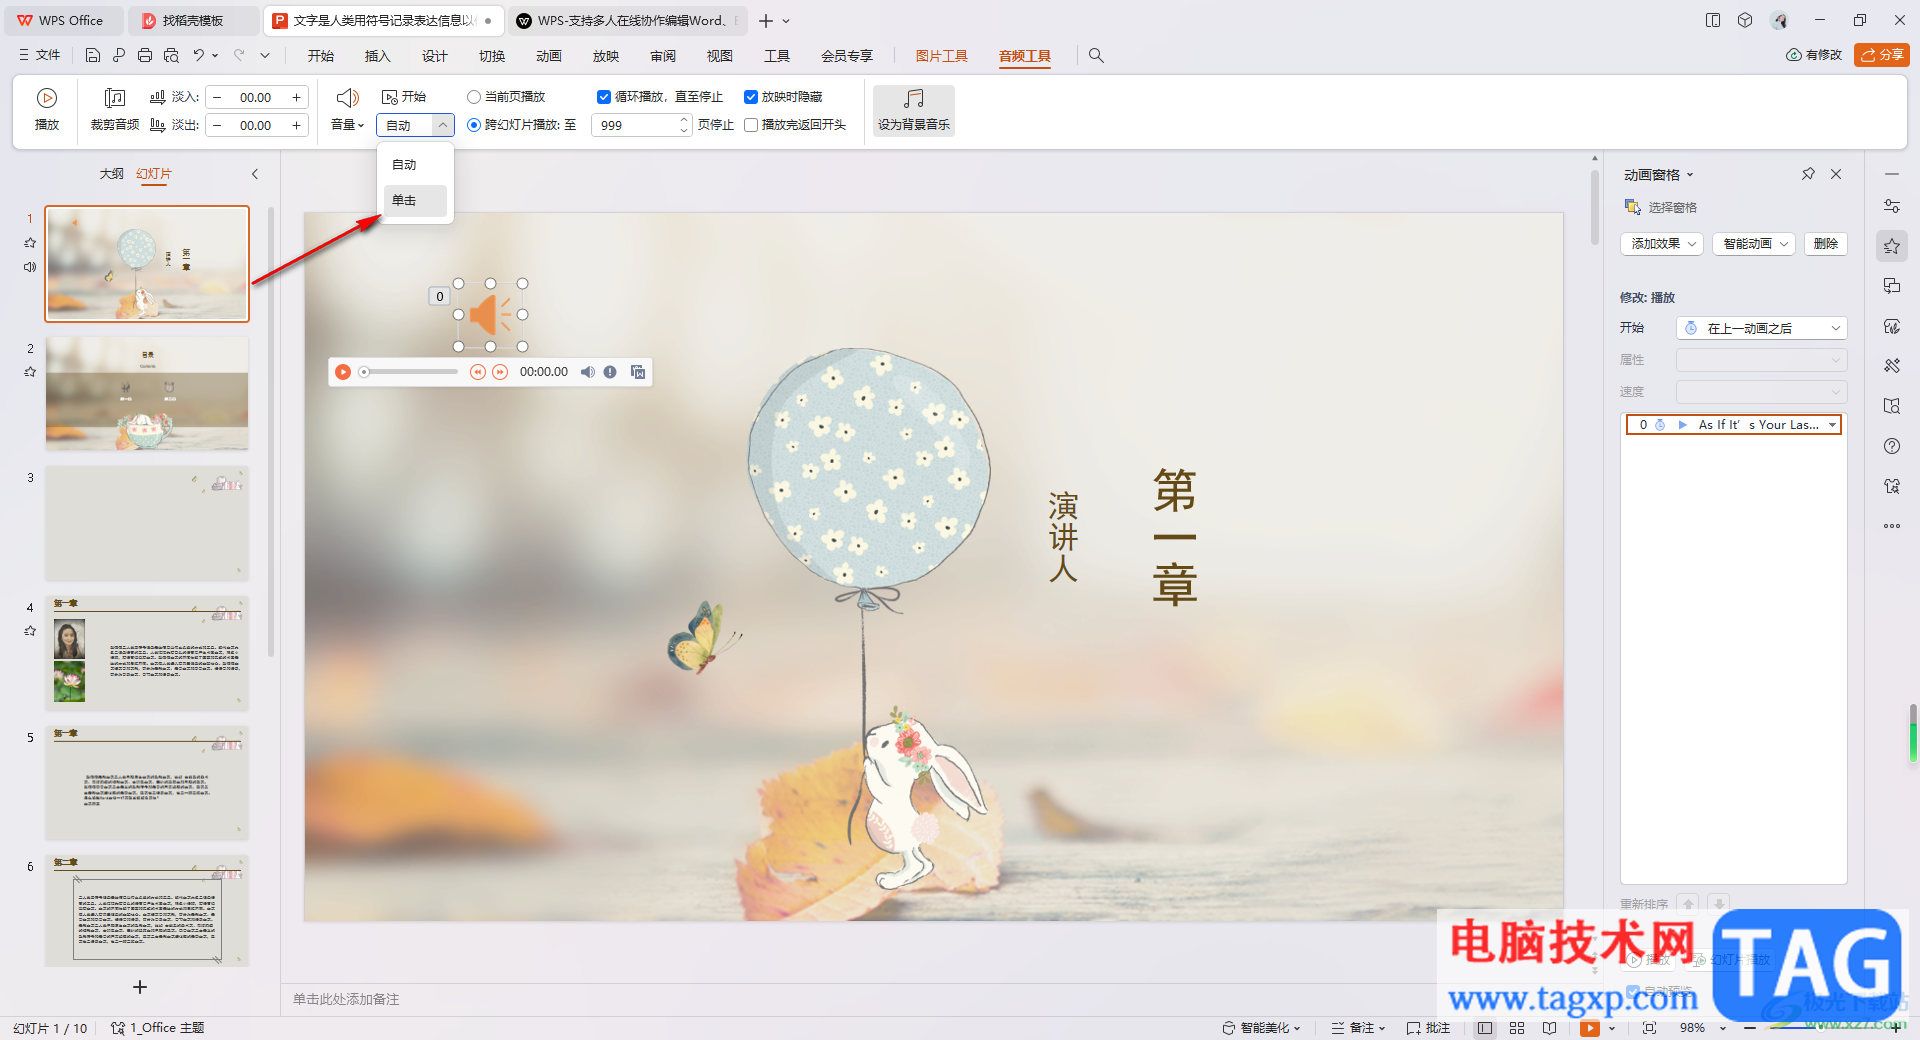Viewport: 1920px width, 1040px height.
Task: Select the 当前页播放 radio button
Action: [x=474, y=97]
